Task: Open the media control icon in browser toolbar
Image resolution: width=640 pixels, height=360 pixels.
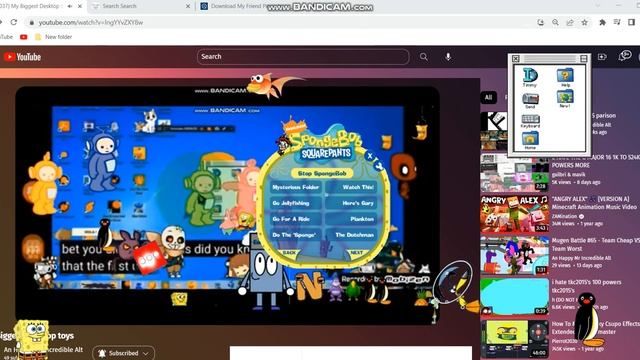Action: pos(617,22)
